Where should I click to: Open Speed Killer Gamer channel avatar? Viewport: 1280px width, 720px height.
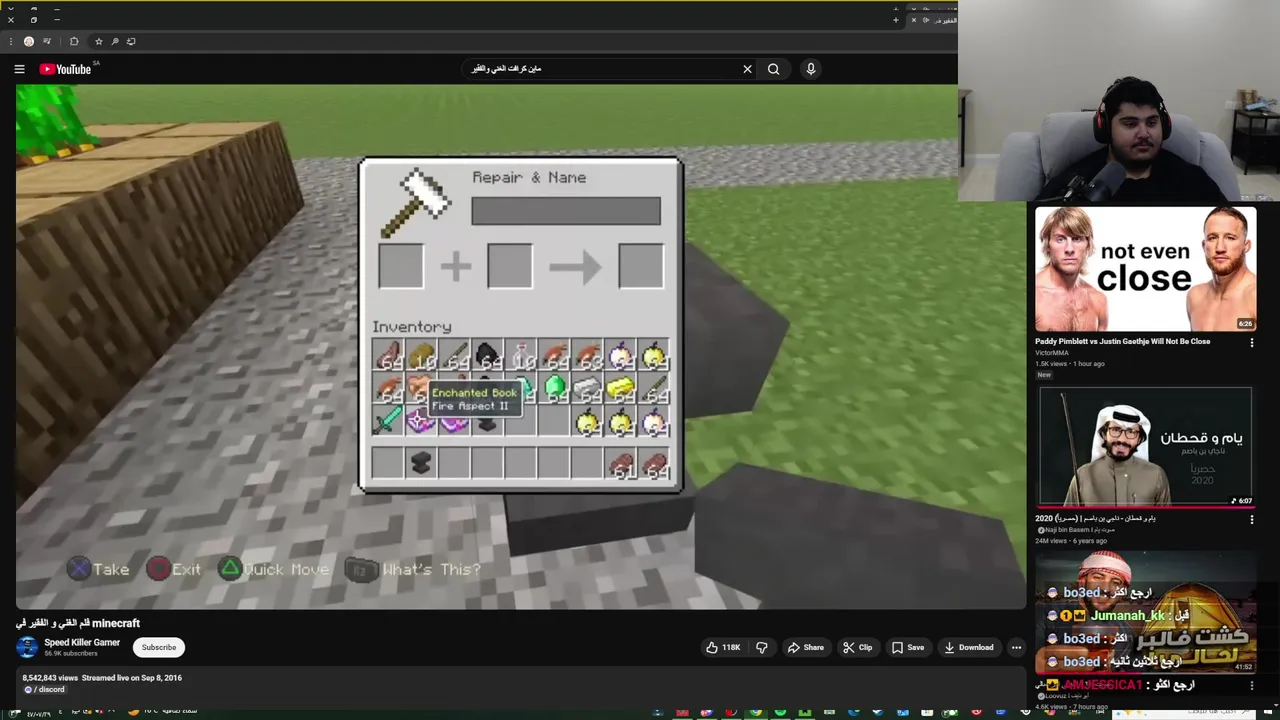tap(27, 647)
